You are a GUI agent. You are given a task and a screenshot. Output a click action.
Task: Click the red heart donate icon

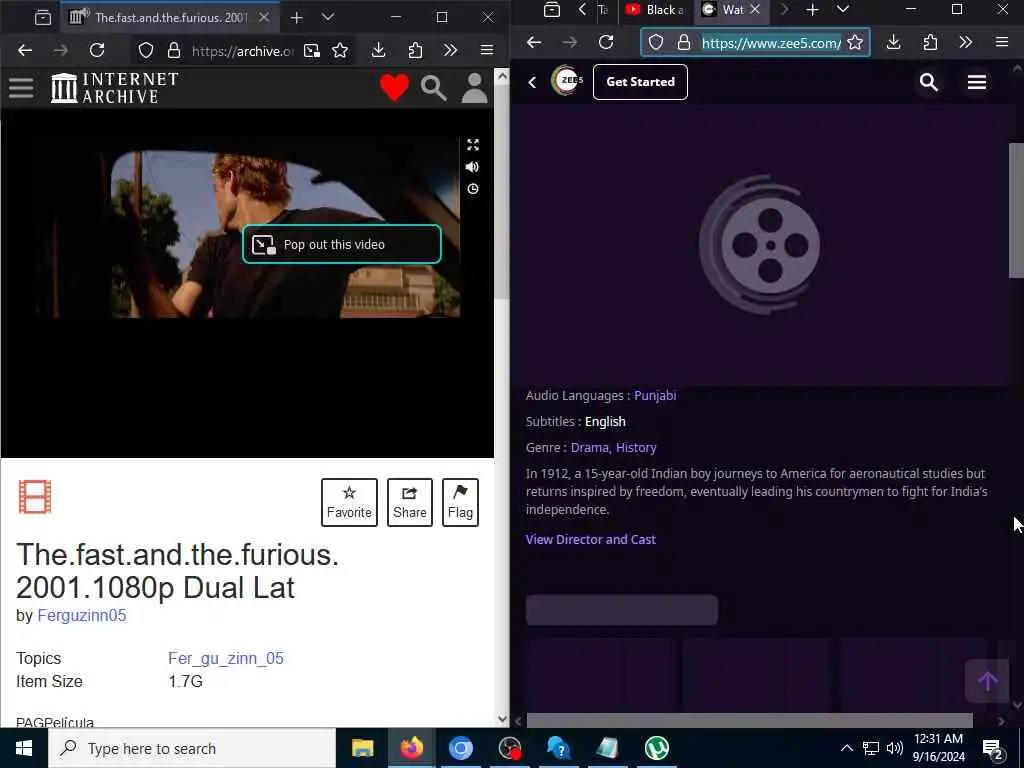394,88
